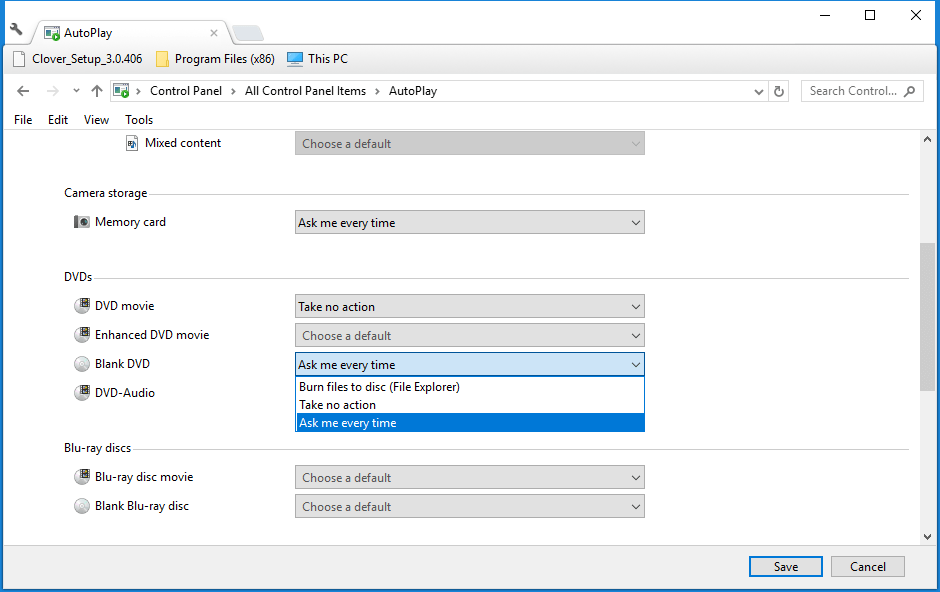The width and height of the screenshot is (940, 592).
Task: Click the Up folder arrow
Action: [96, 91]
